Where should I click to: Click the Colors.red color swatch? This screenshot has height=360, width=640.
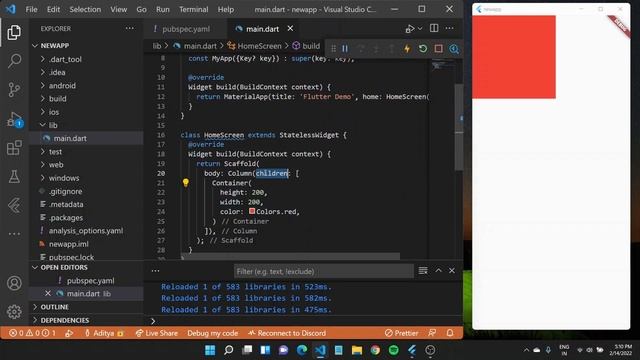click(x=252, y=211)
